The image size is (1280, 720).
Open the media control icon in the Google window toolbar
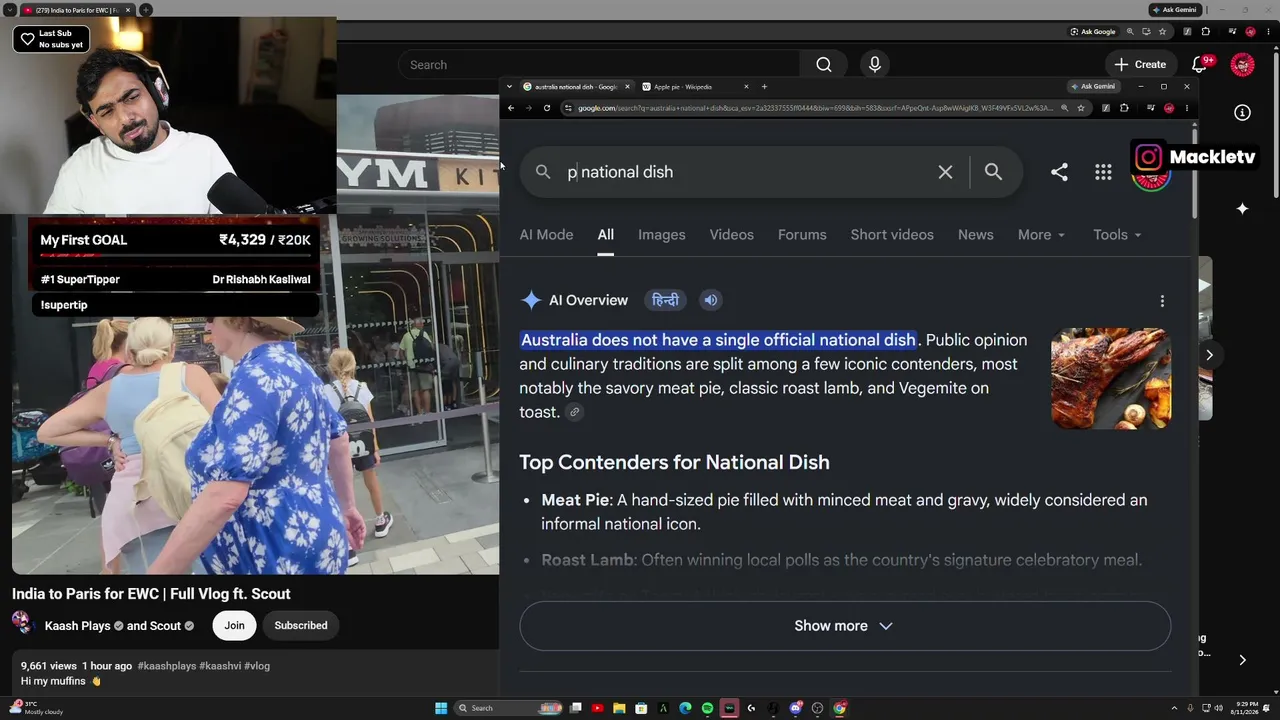1151,108
